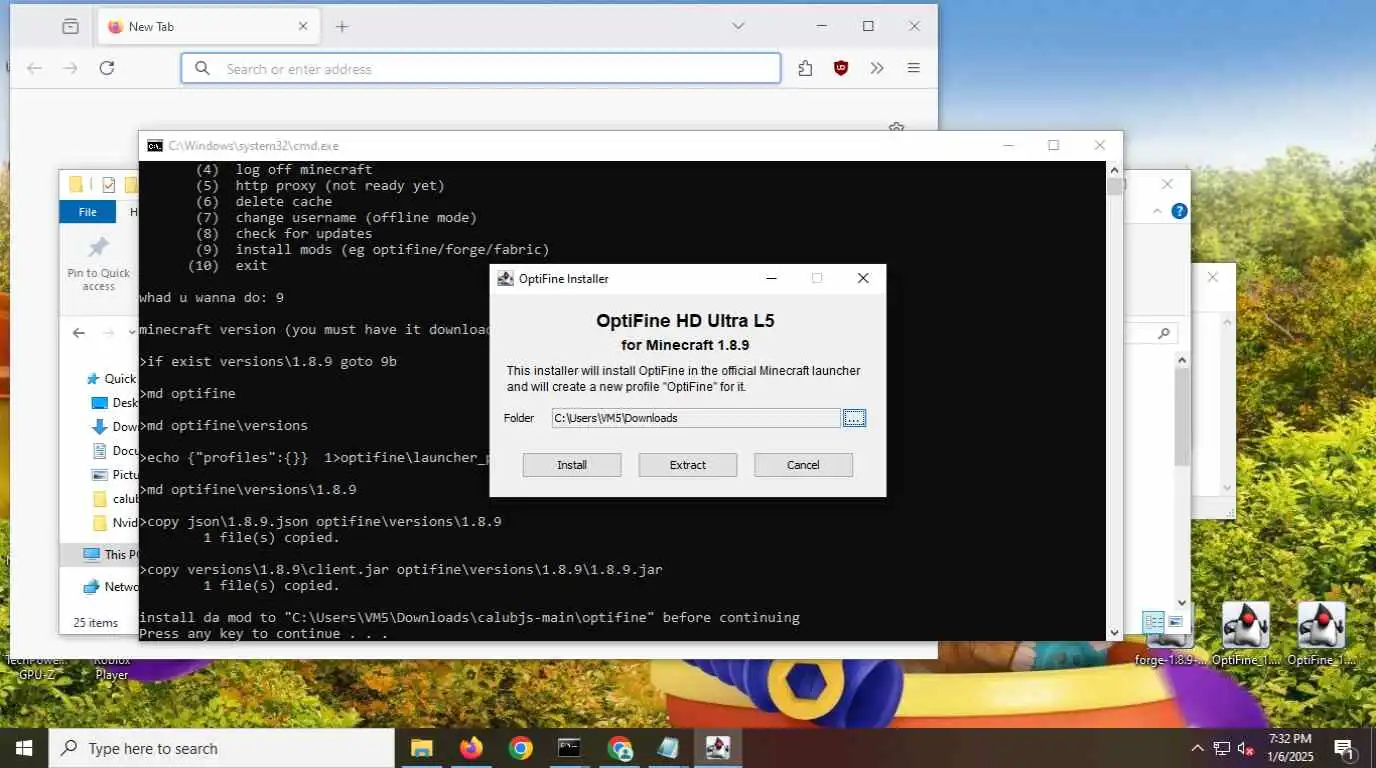The width and height of the screenshot is (1376, 768).
Task: Open Chrome with profile badge on taskbar
Action: [x=619, y=748]
